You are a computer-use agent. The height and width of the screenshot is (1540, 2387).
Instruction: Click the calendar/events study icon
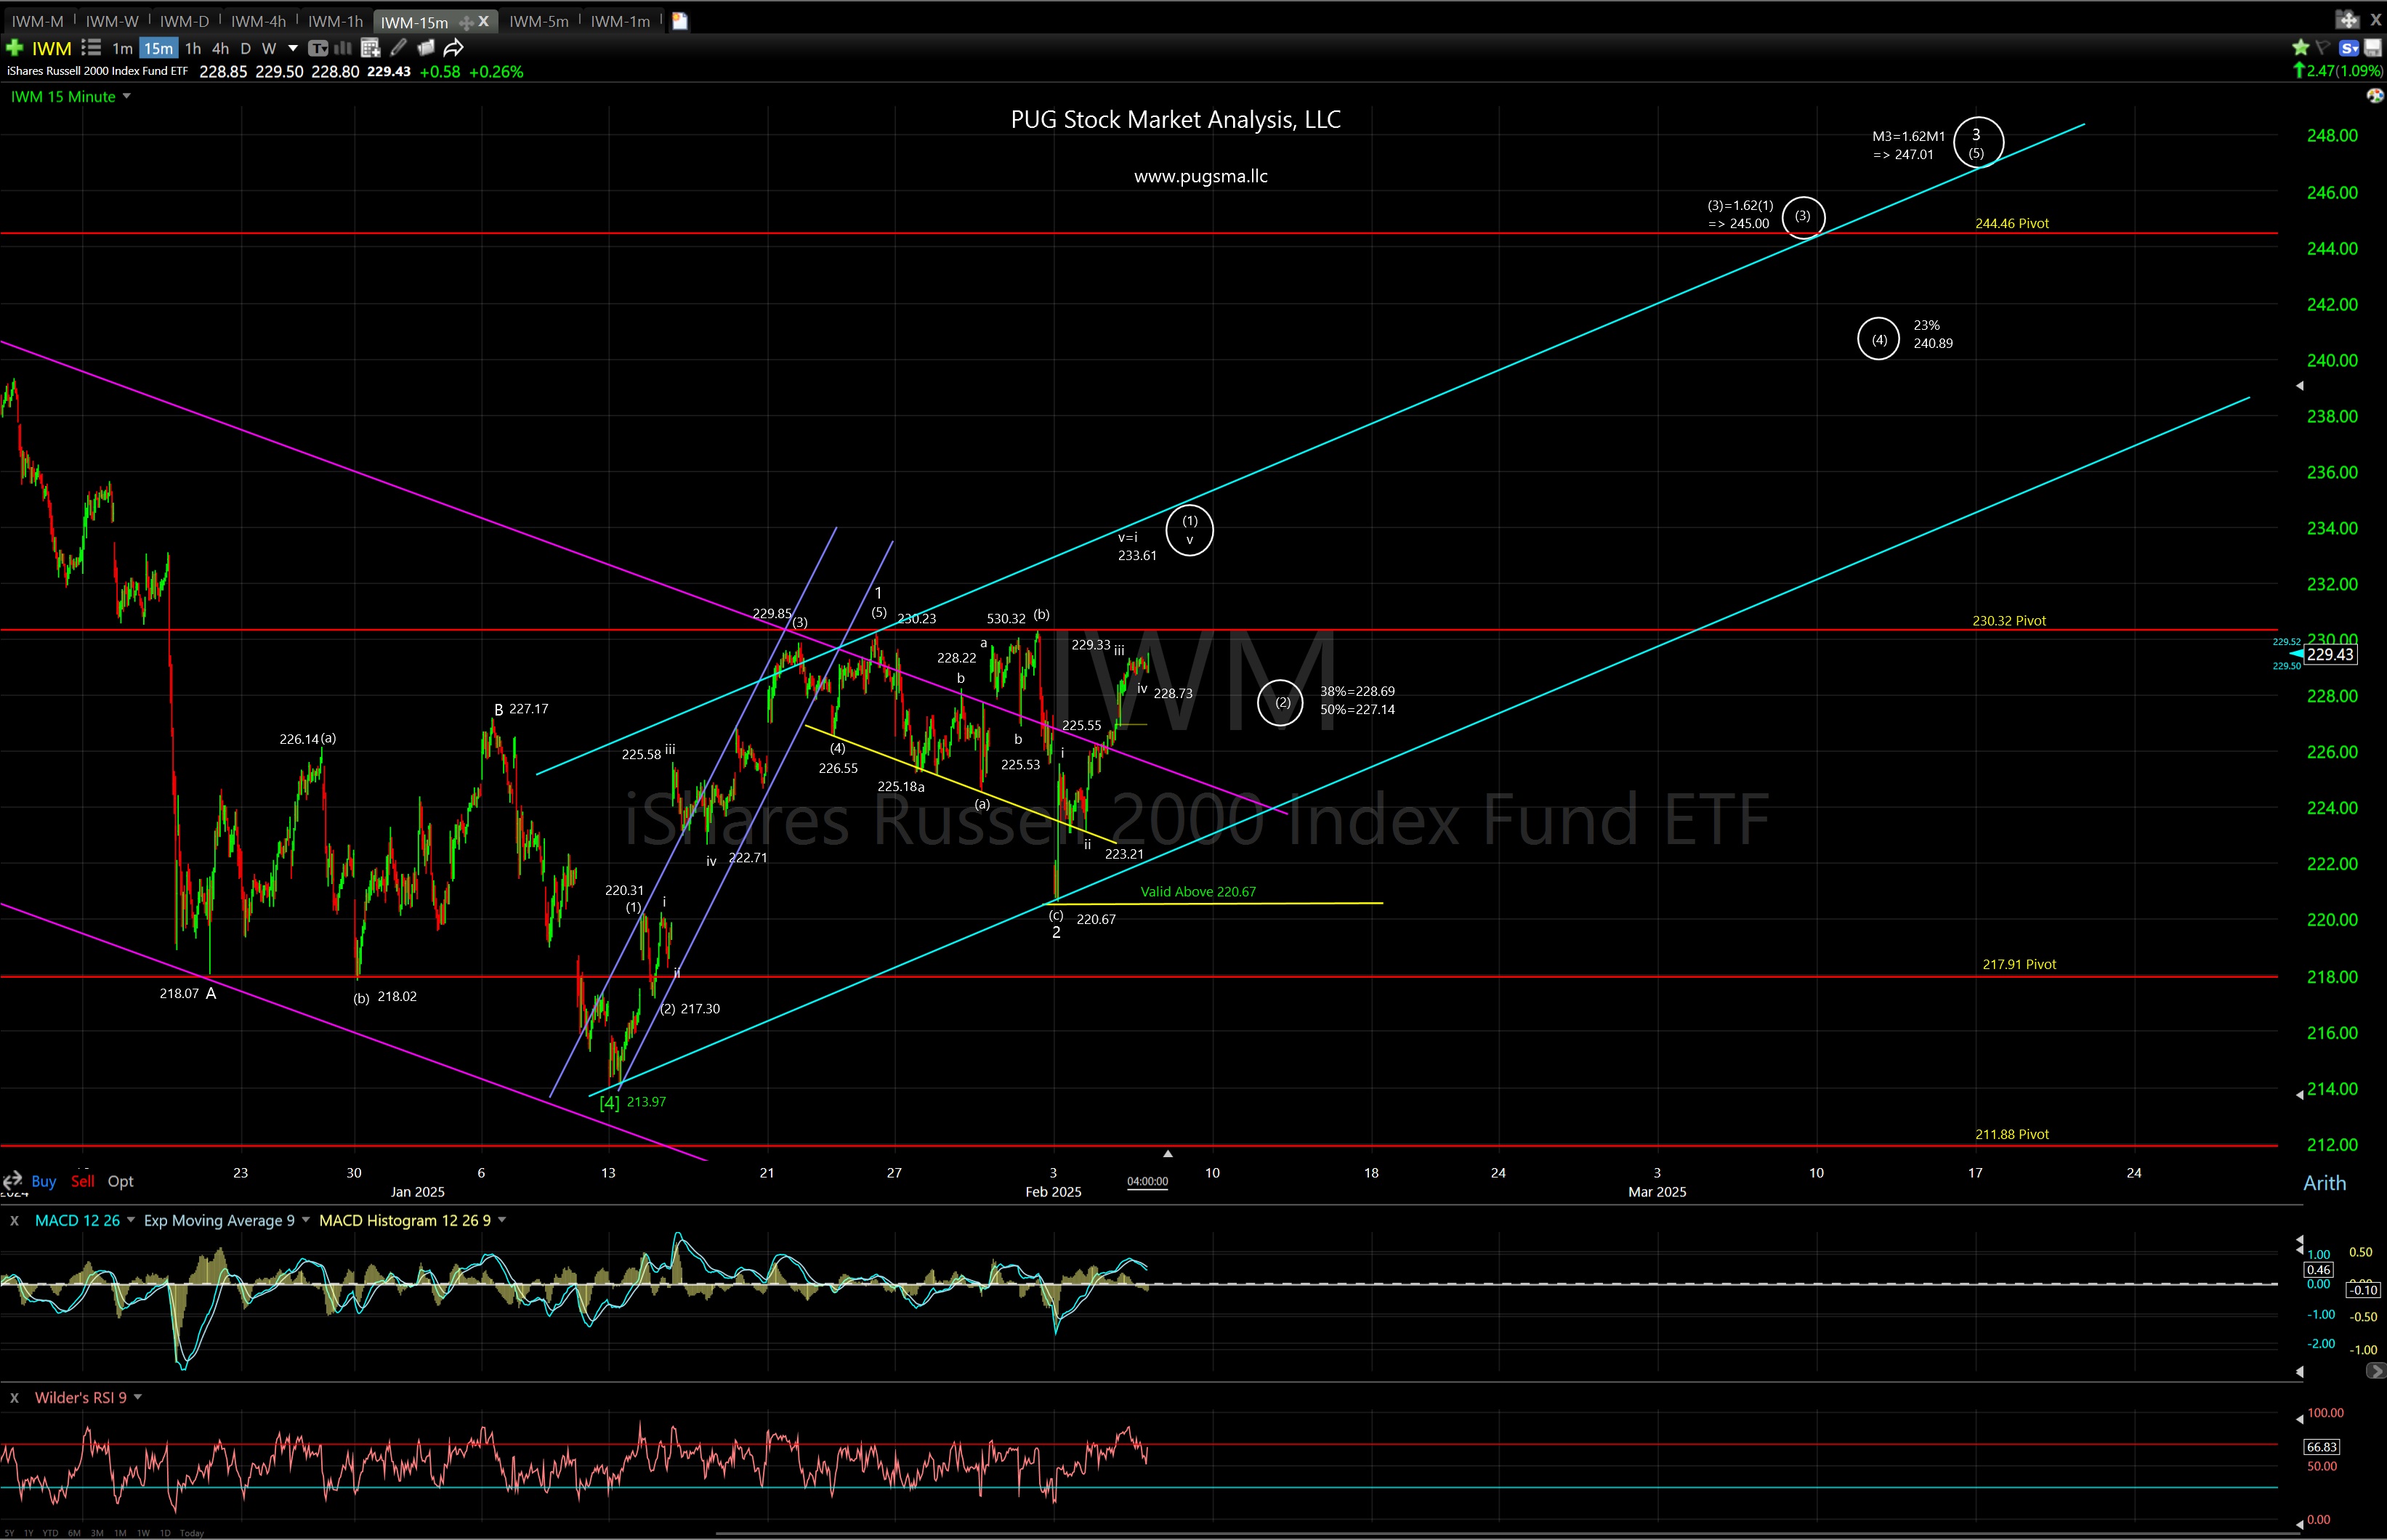coord(370,48)
